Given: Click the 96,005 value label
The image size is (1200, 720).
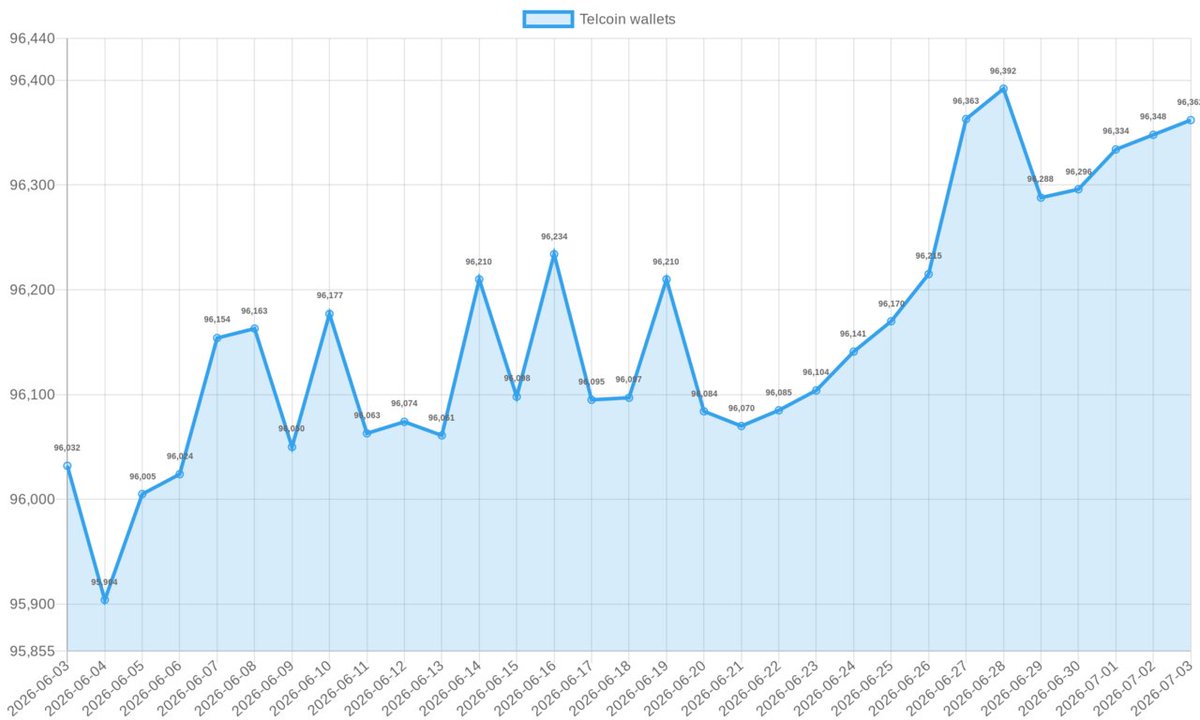Looking at the screenshot, I should [142, 477].
